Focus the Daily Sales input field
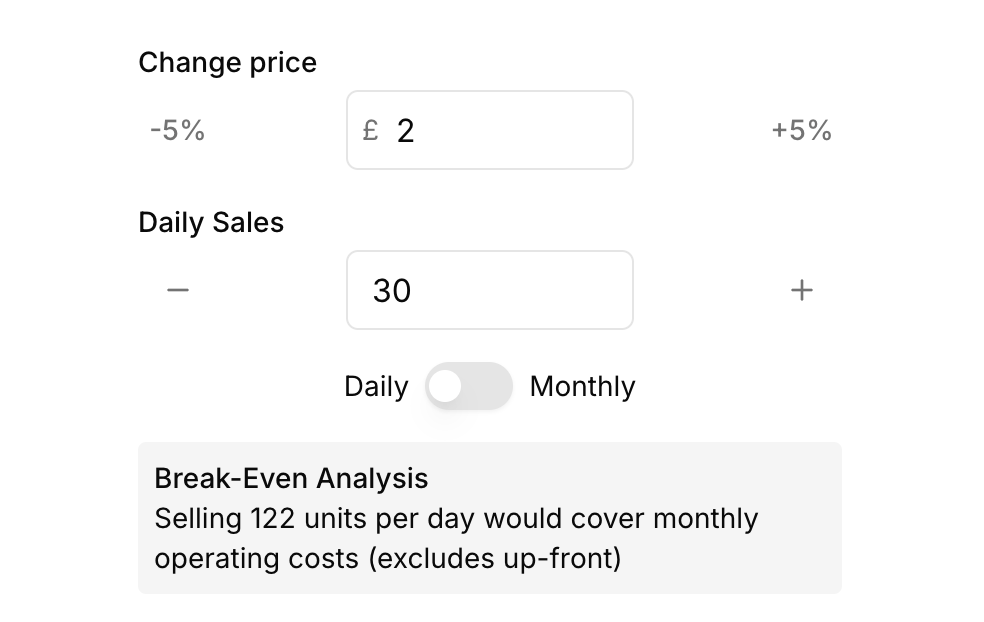This screenshot has height=622, width=984. pos(510,290)
